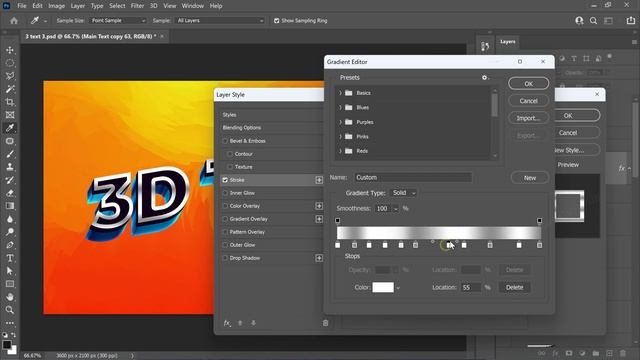Open the Sample Size dropdown
This screenshot has height=360, width=640.
pos(118,20)
